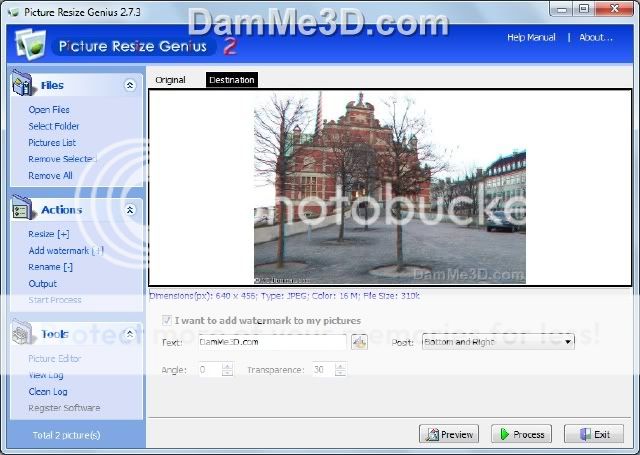Switch to the Destination tab

(231, 80)
